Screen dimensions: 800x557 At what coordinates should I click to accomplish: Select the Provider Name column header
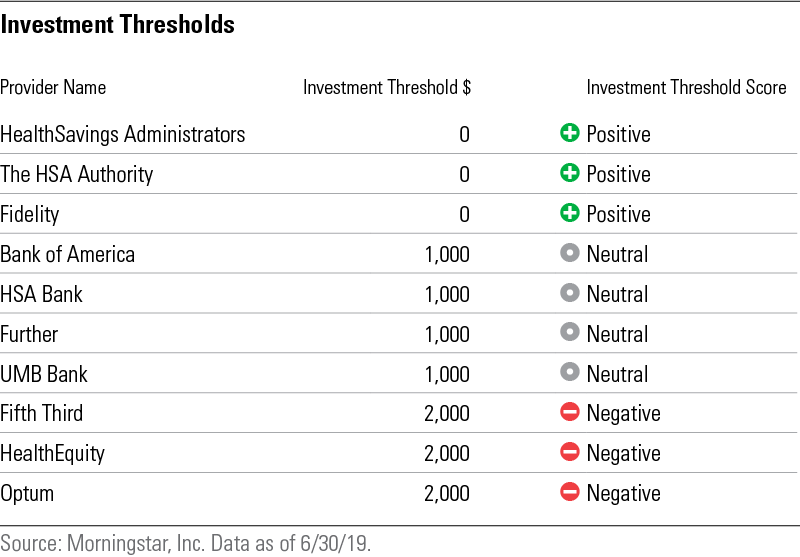click(53, 88)
